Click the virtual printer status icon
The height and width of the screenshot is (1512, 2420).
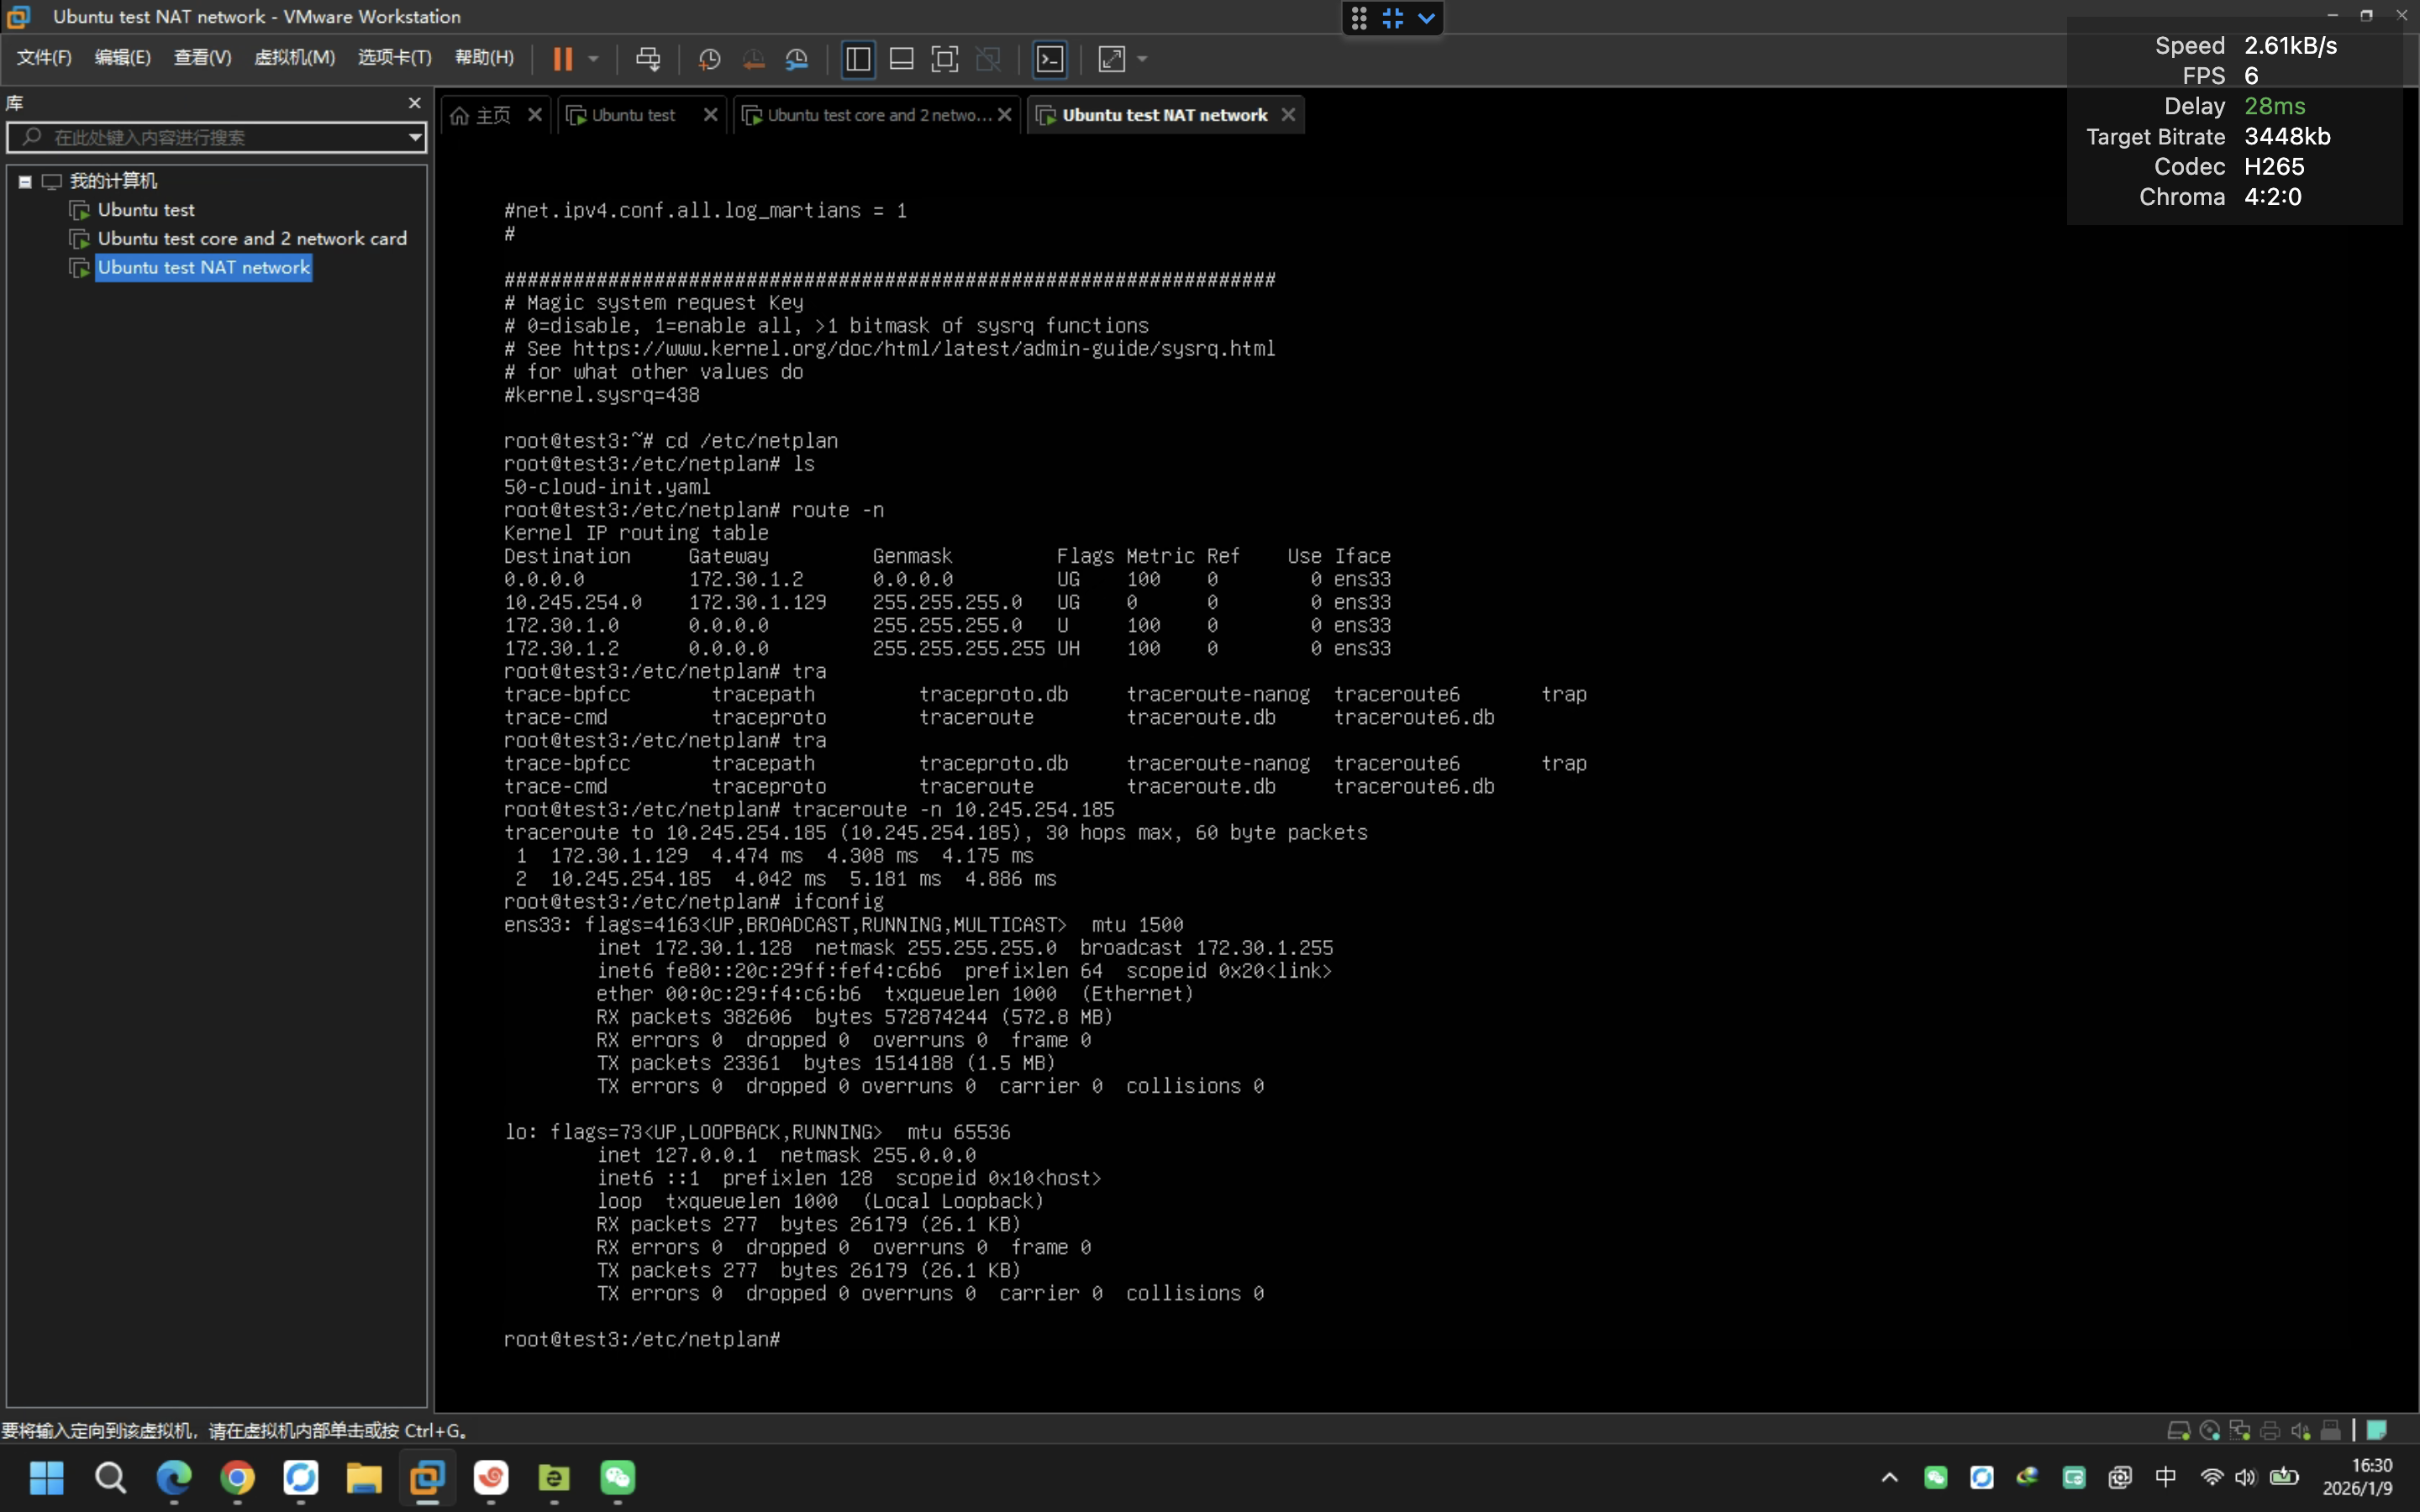pos(2271,1430)
